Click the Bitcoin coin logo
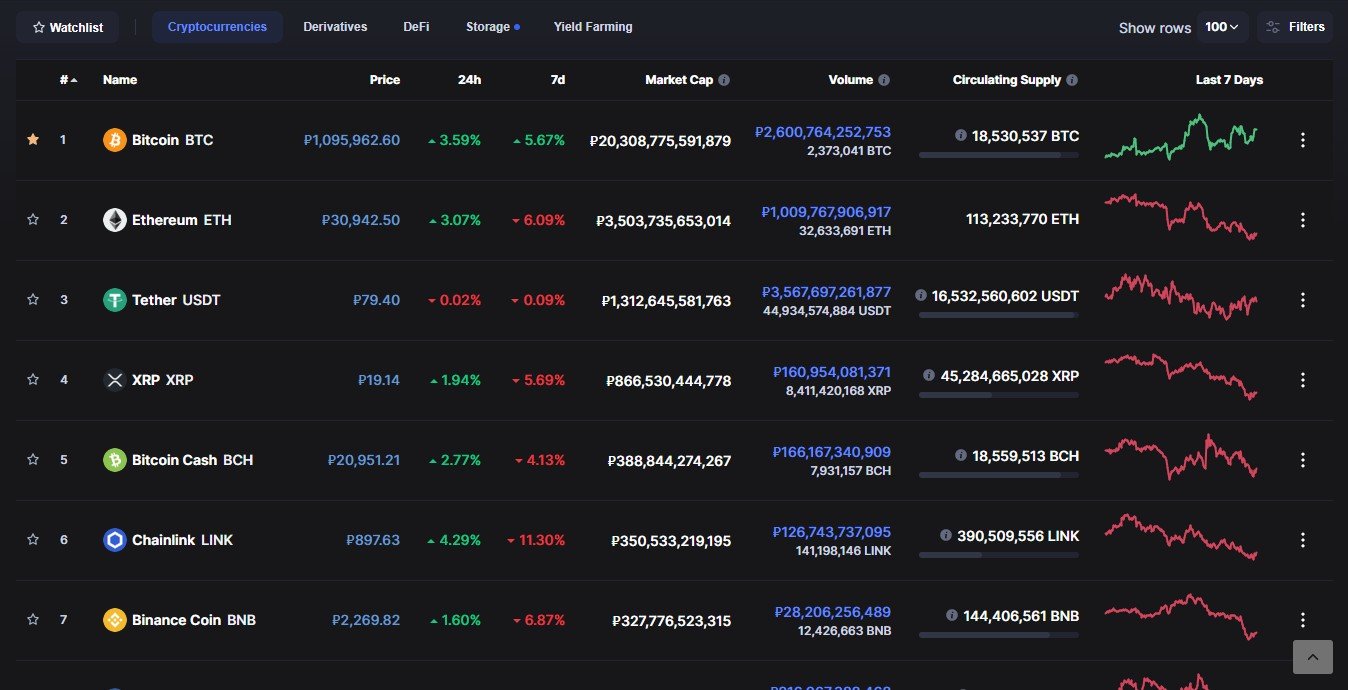The height and width of the screenshot is (690, 1348). point(115,140)
